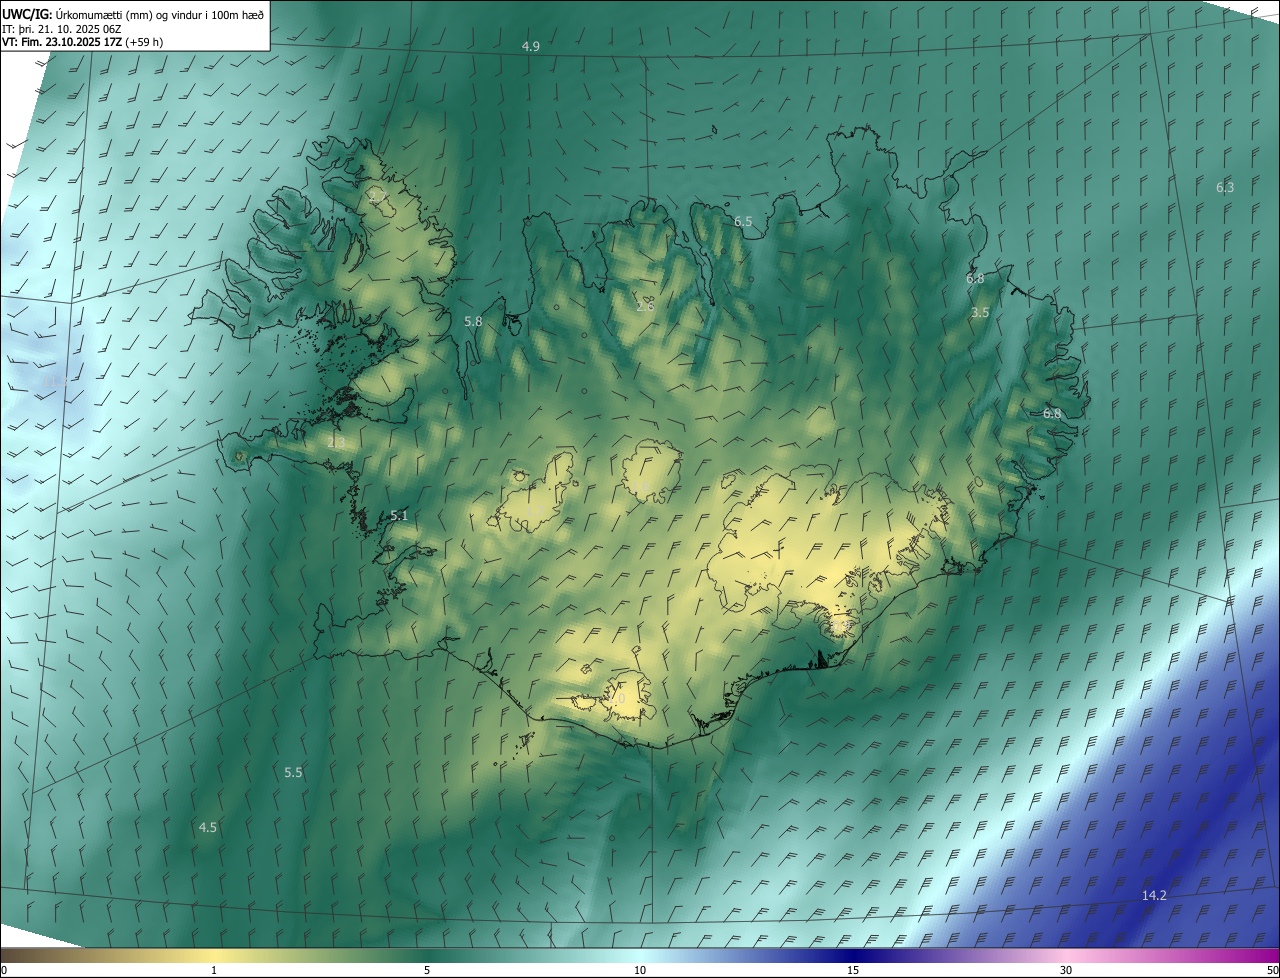This screenshot has height=978, width=1280.
Task: Click the 'VT: Fim. 23.10.2025 17Z (+59 h)' line
Action: (x=82, y=42)
